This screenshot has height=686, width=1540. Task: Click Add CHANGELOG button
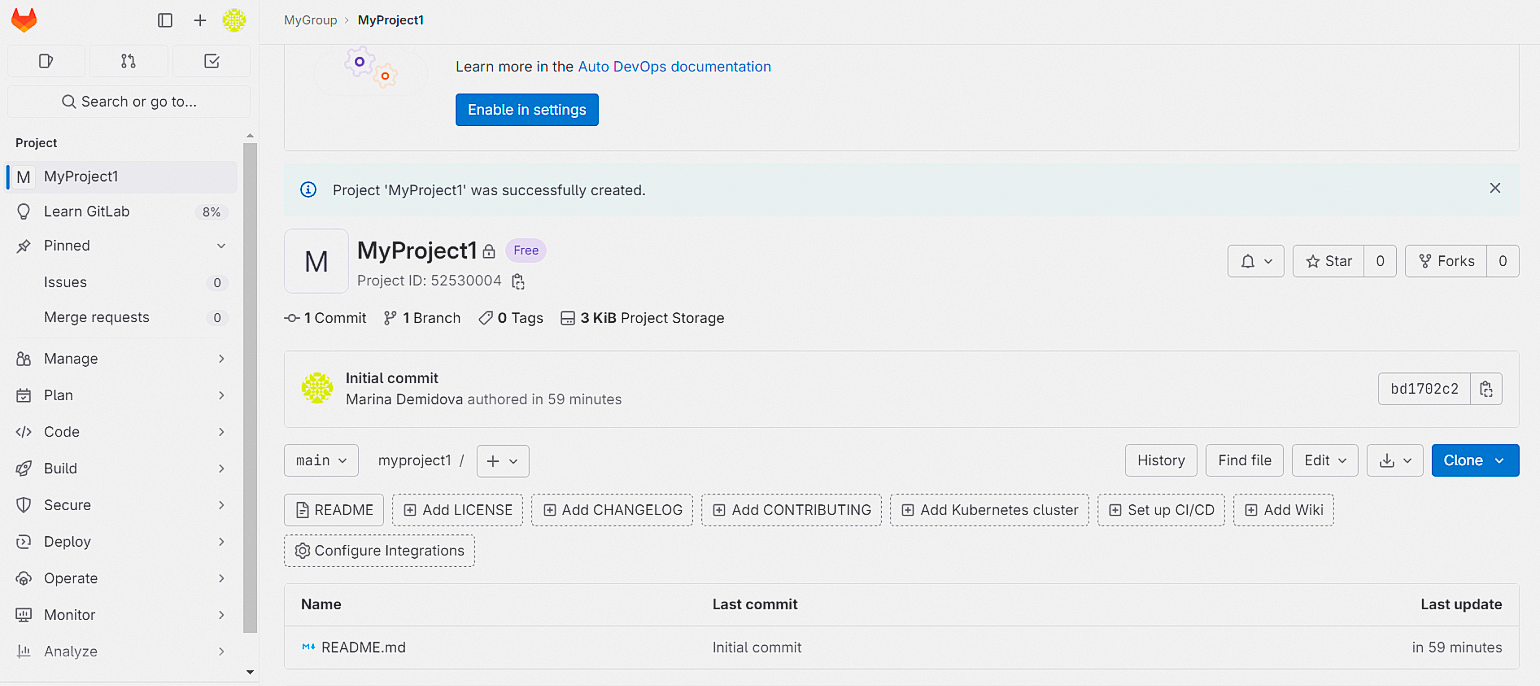pyautogui.click(x=613, y=510)
